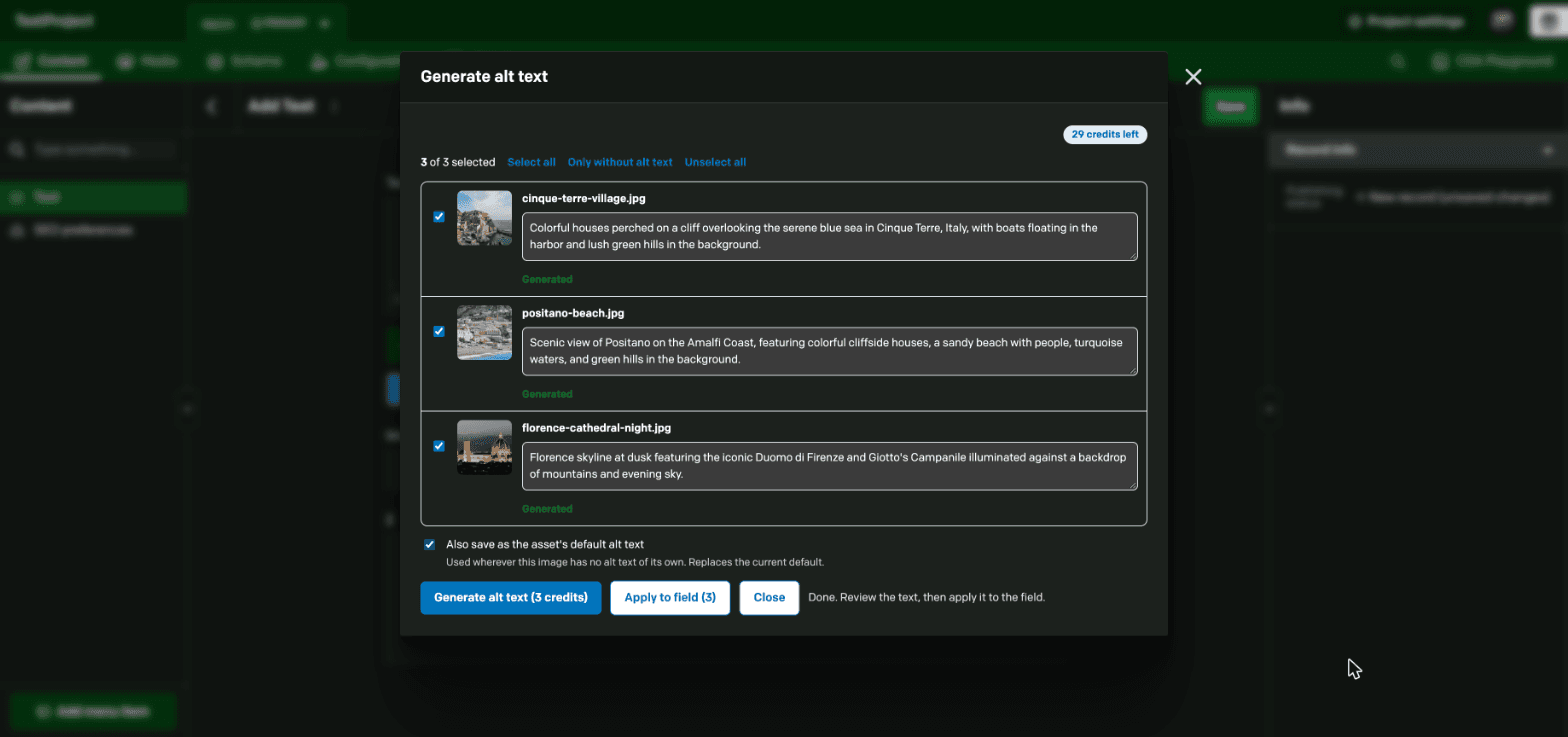This screenshot has height=737, width=1568.
Task: Click "Generated" status under positano-beach.jpg
Action: pos(547,394)
